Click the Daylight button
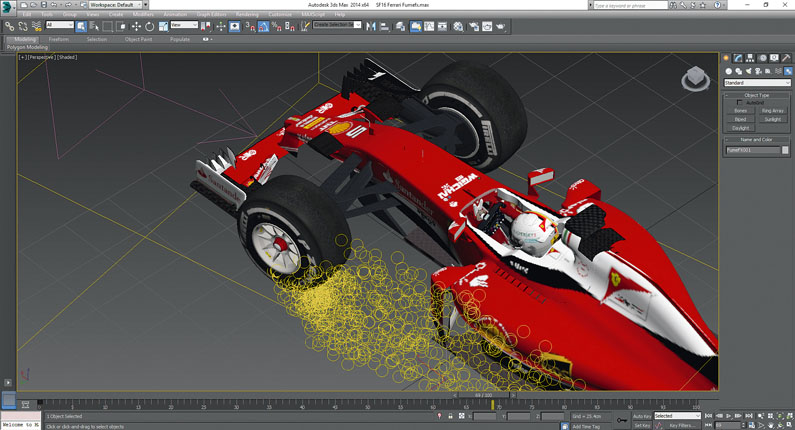This screenshot has height=430, width=795. coord(740,128)
